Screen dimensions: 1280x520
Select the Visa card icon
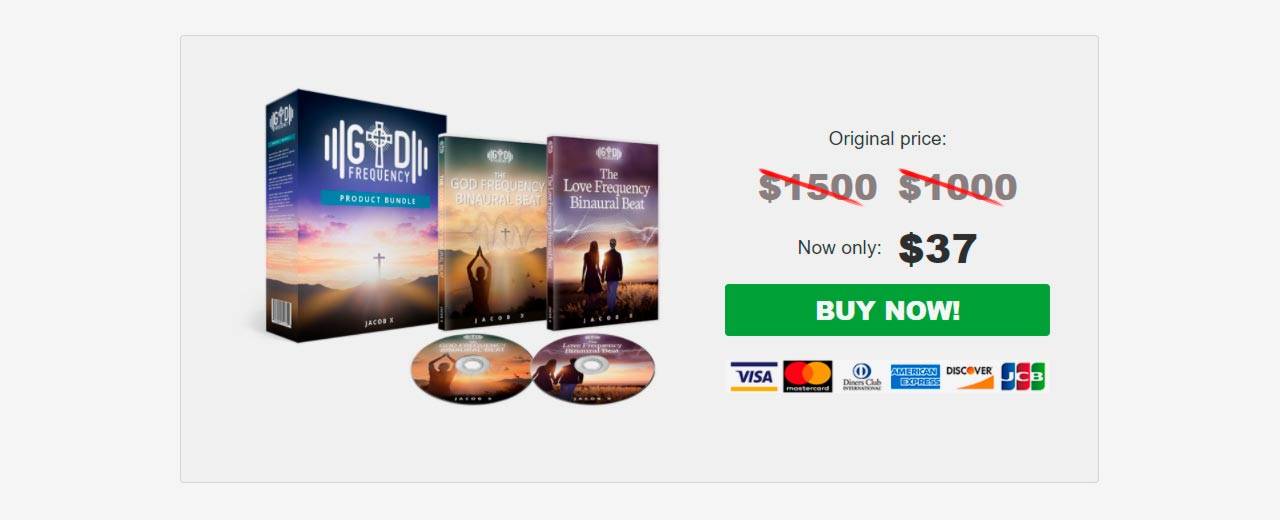coord(754,376)
